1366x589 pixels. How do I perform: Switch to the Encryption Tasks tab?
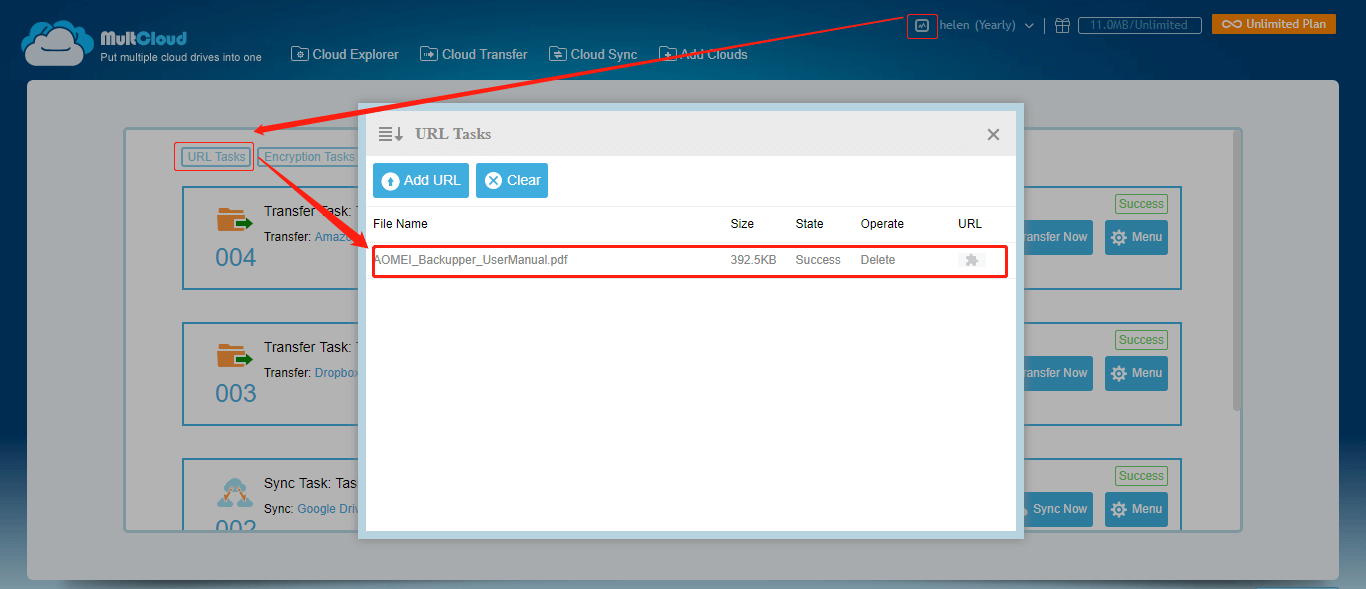coord(308,157)
